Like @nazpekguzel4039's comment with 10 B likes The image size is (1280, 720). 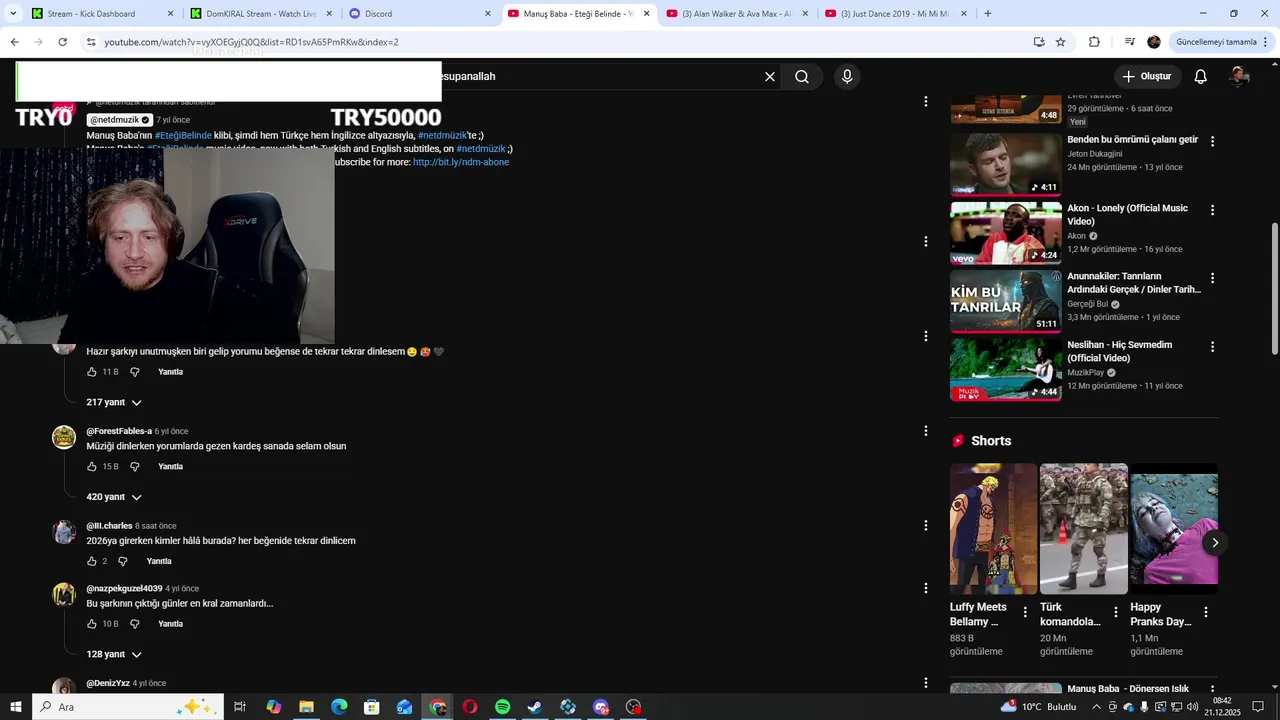pos(92,624)
